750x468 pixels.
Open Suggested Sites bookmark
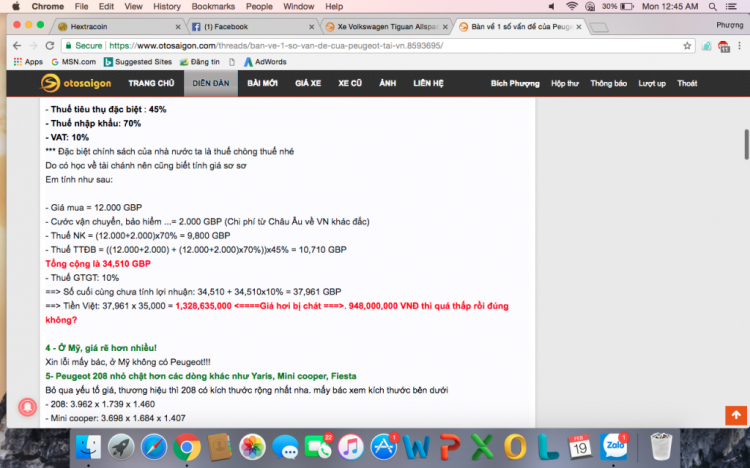pos(138,62)
